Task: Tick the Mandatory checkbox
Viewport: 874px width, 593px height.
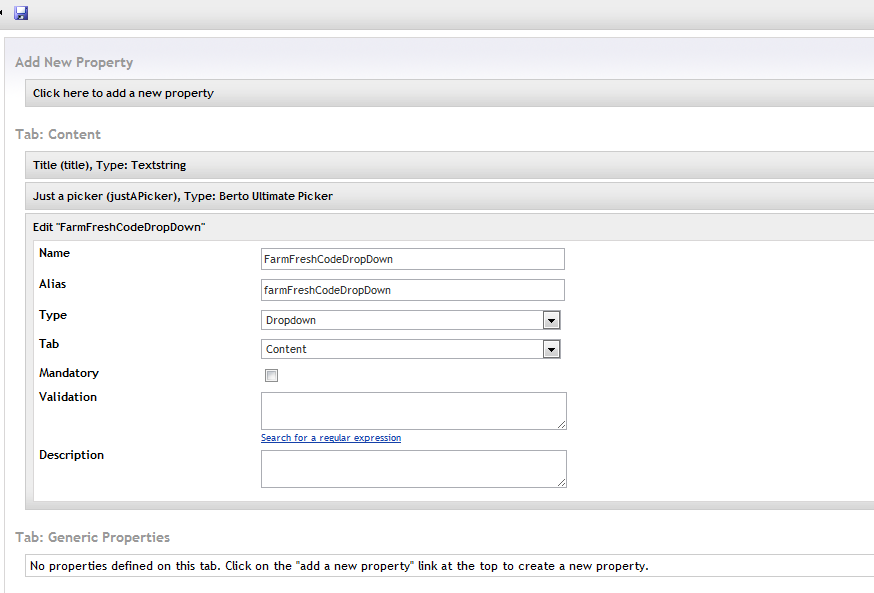Action: (x=271, y=376)
